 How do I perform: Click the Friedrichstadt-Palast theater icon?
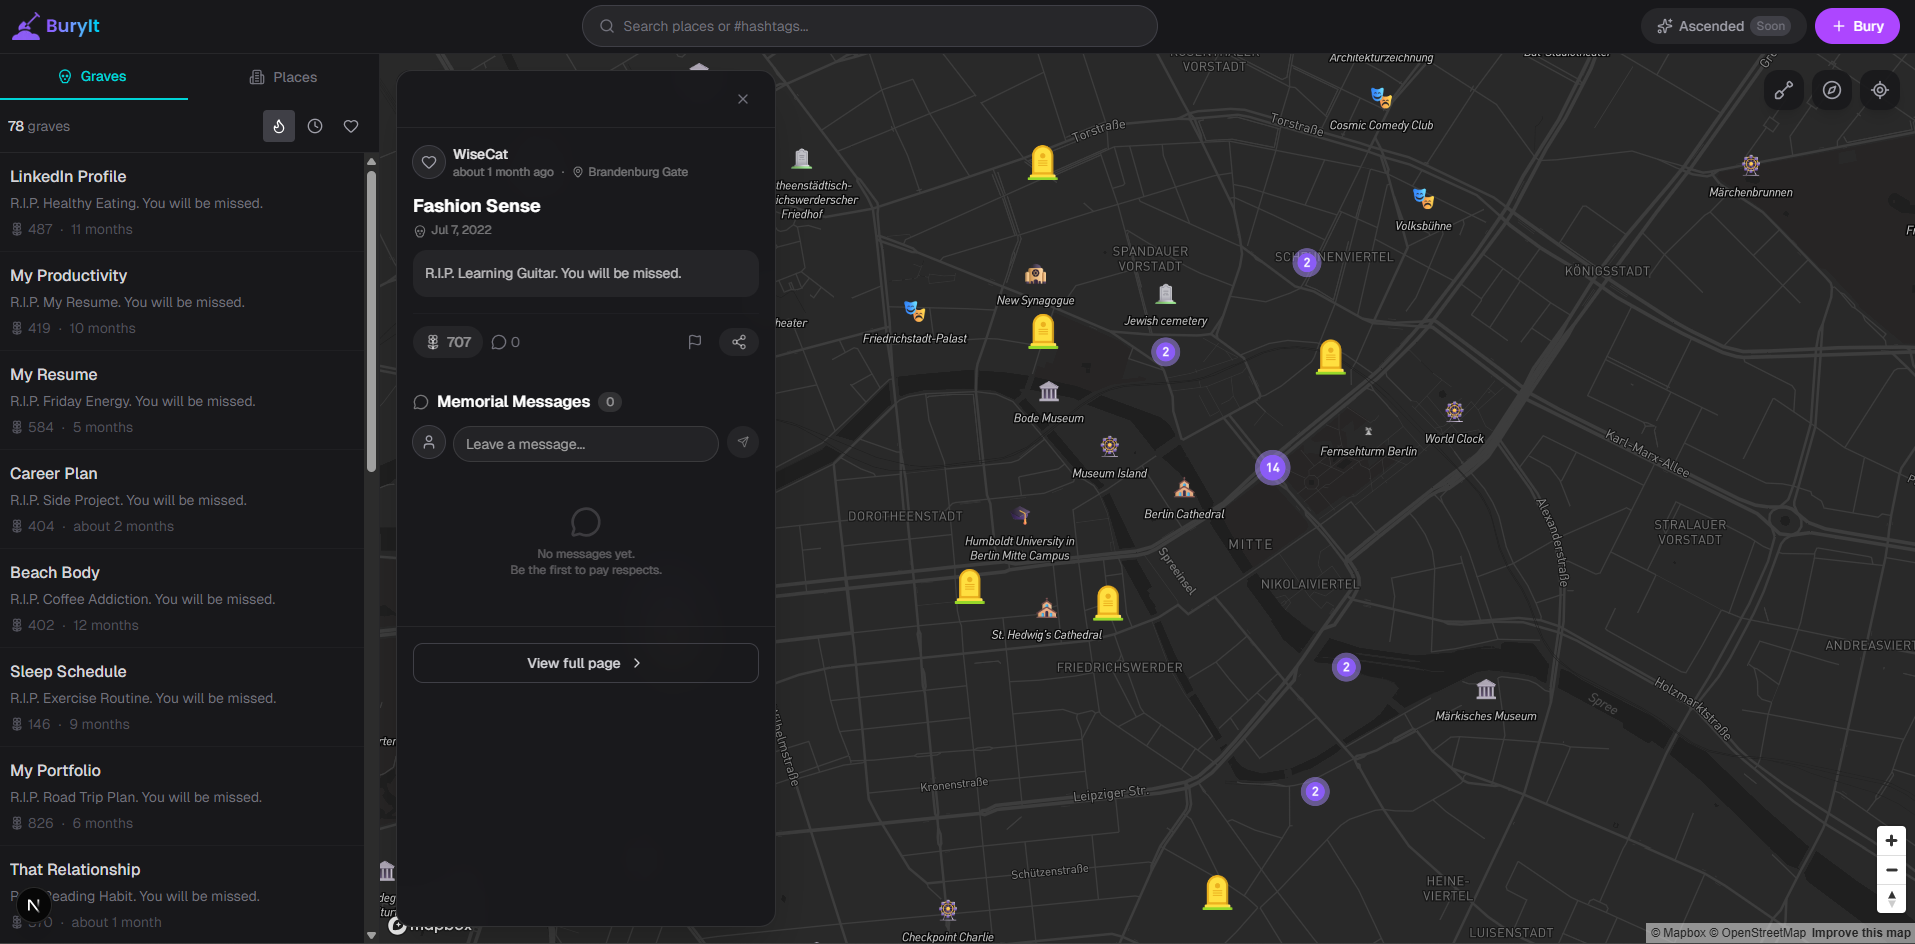point(914,311)
